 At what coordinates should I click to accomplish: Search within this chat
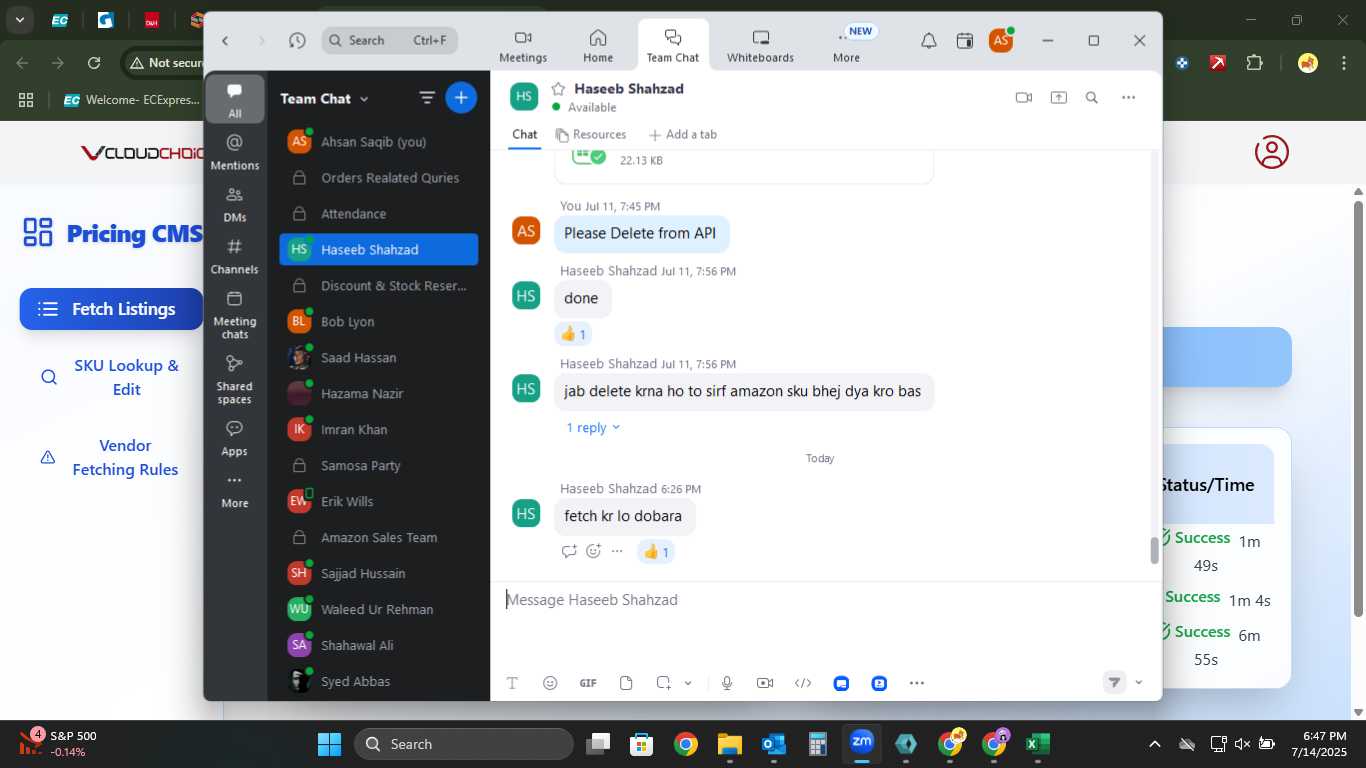tap(1092, 98)
